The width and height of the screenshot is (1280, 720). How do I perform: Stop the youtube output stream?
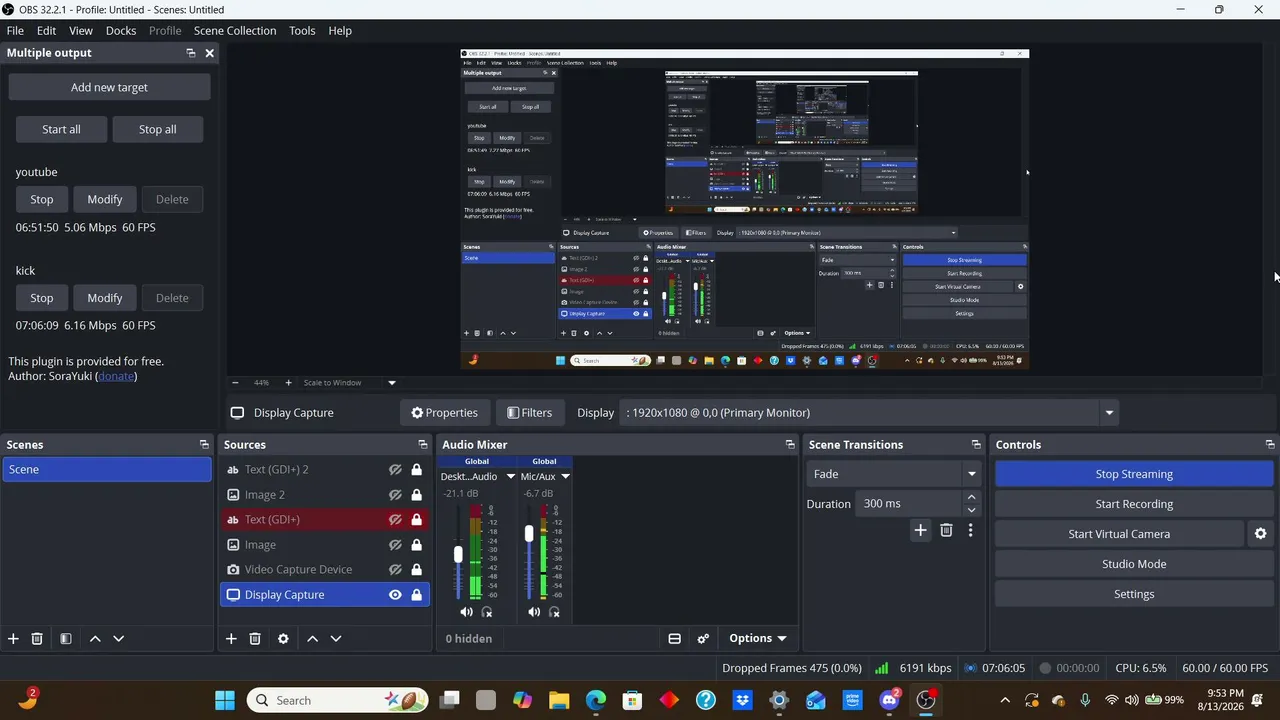(42, 199)
